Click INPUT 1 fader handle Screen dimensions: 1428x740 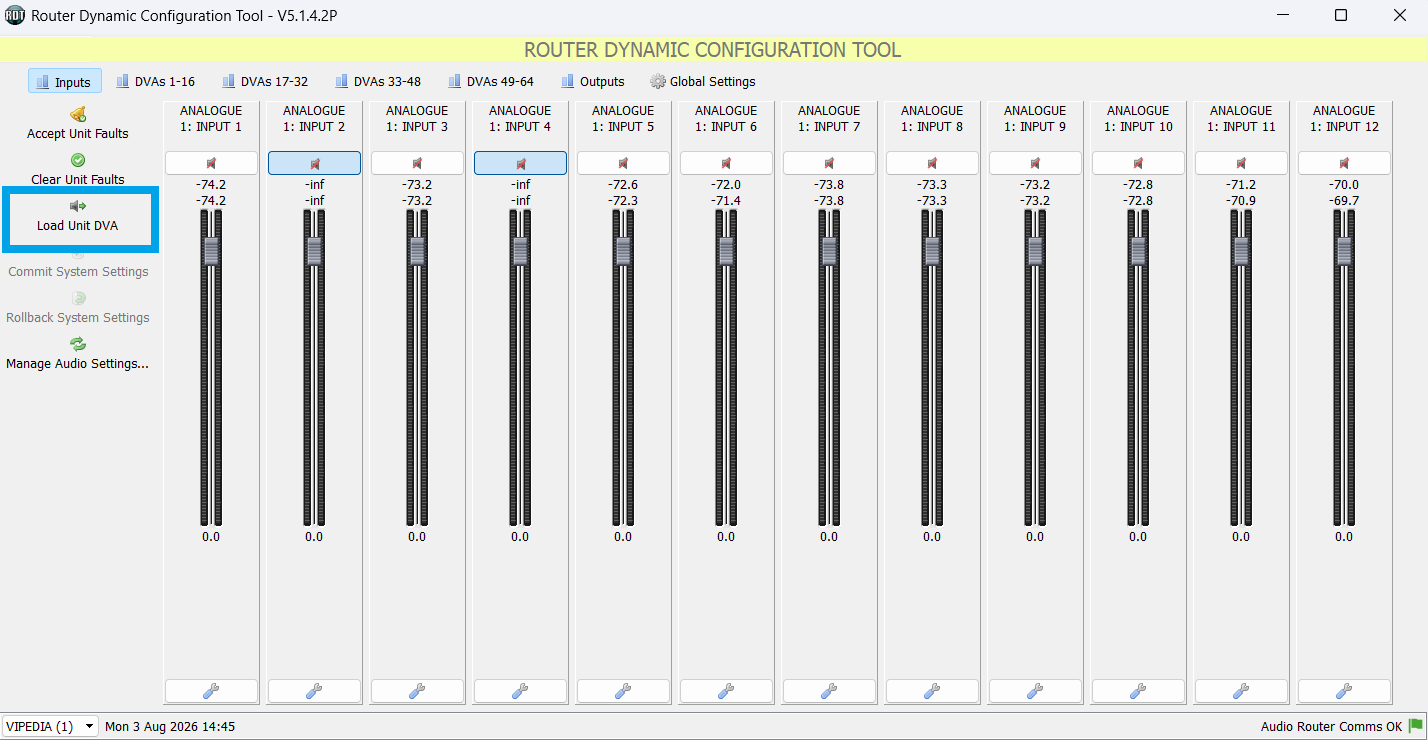pos(211,251)
